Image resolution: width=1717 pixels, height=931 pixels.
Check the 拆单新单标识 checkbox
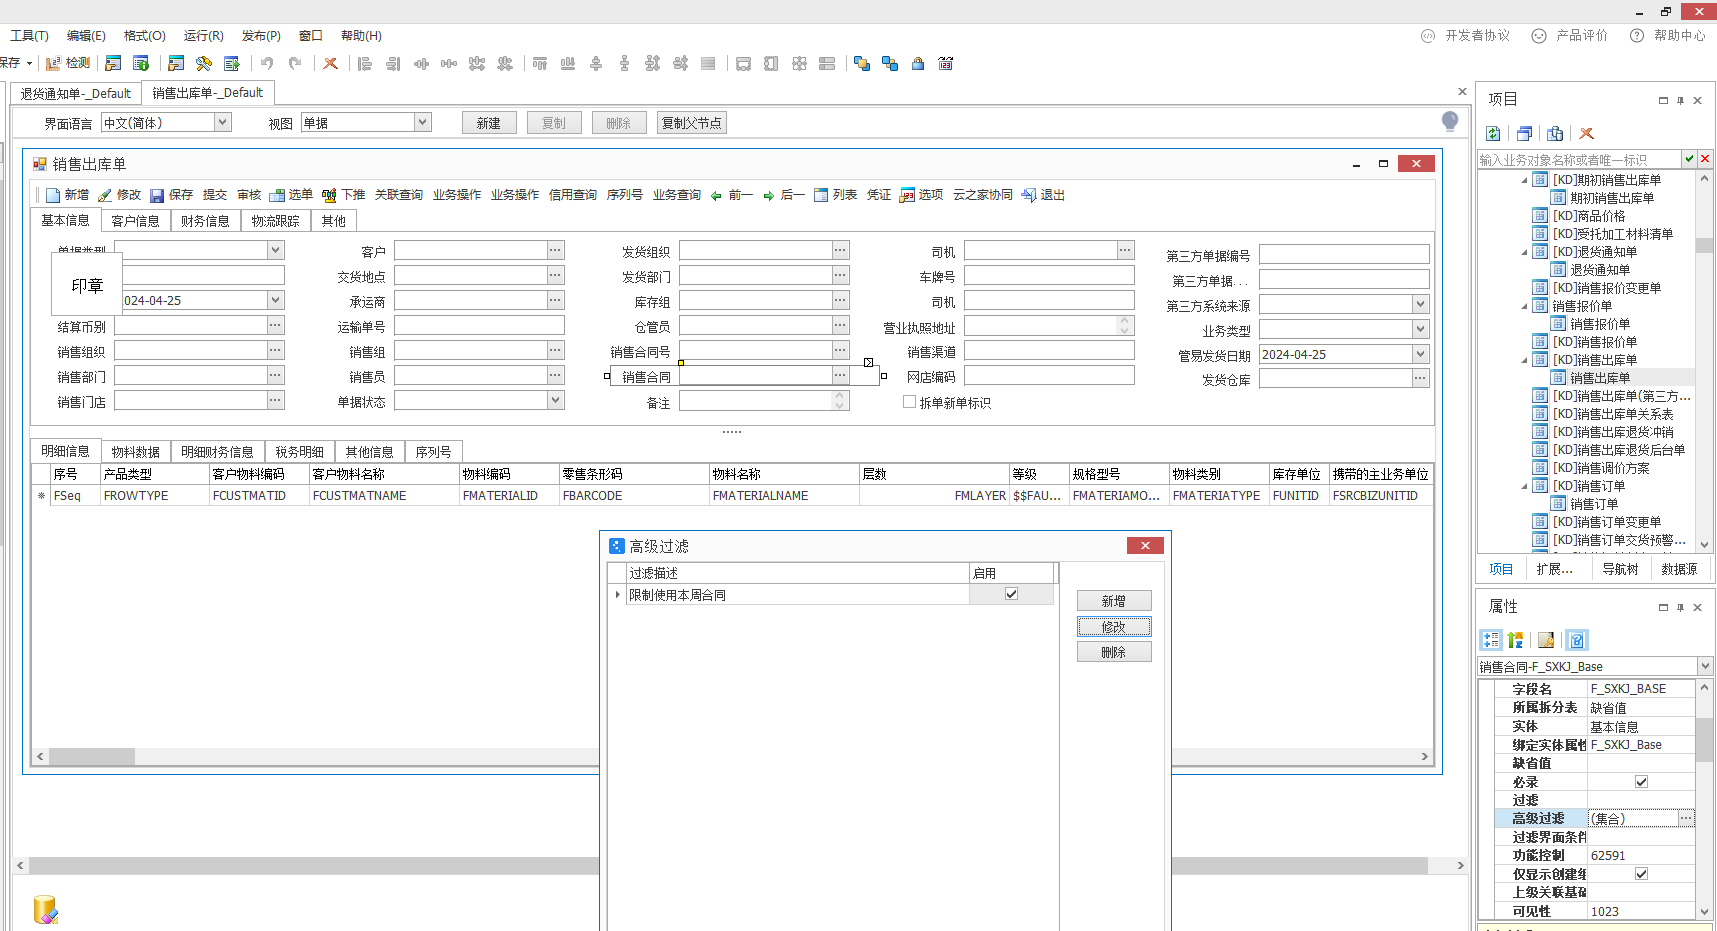909,402
